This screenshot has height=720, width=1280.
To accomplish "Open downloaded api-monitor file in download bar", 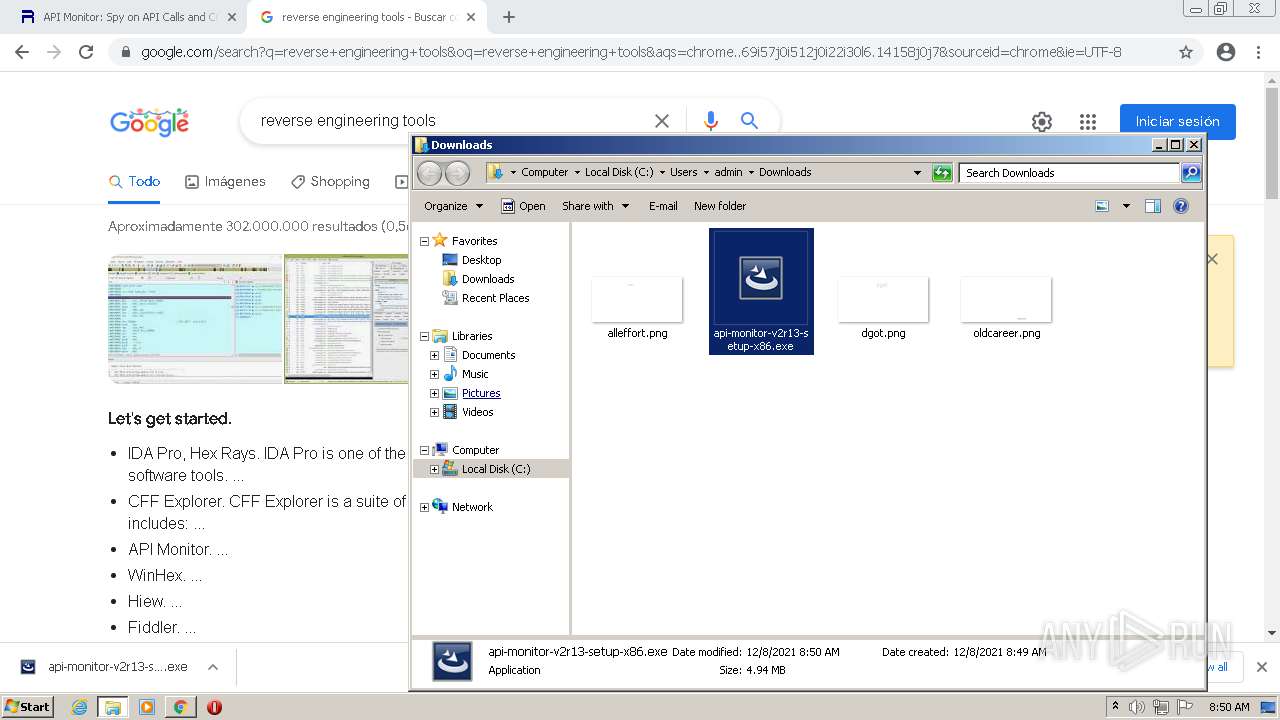I will click(x=105, y=667).
